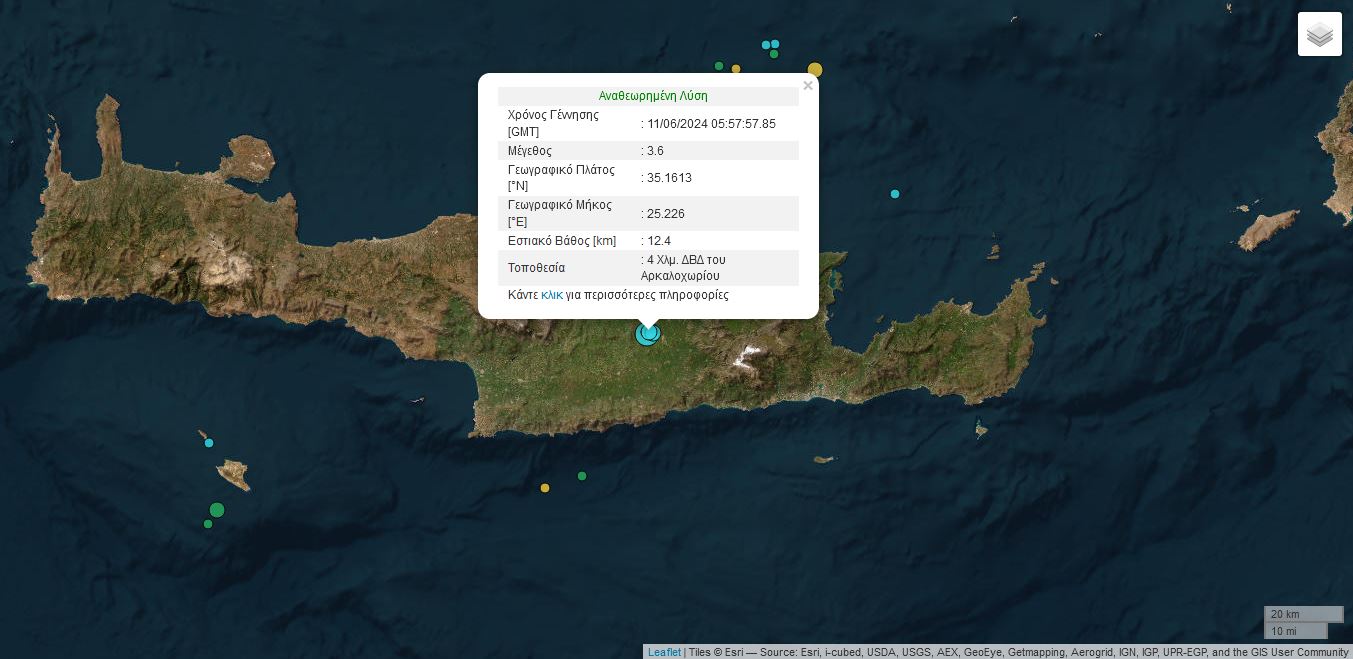Screen dimensions: 1353x659
Task: Select the cyan marker near the small islet
Action: pos(209,443)
